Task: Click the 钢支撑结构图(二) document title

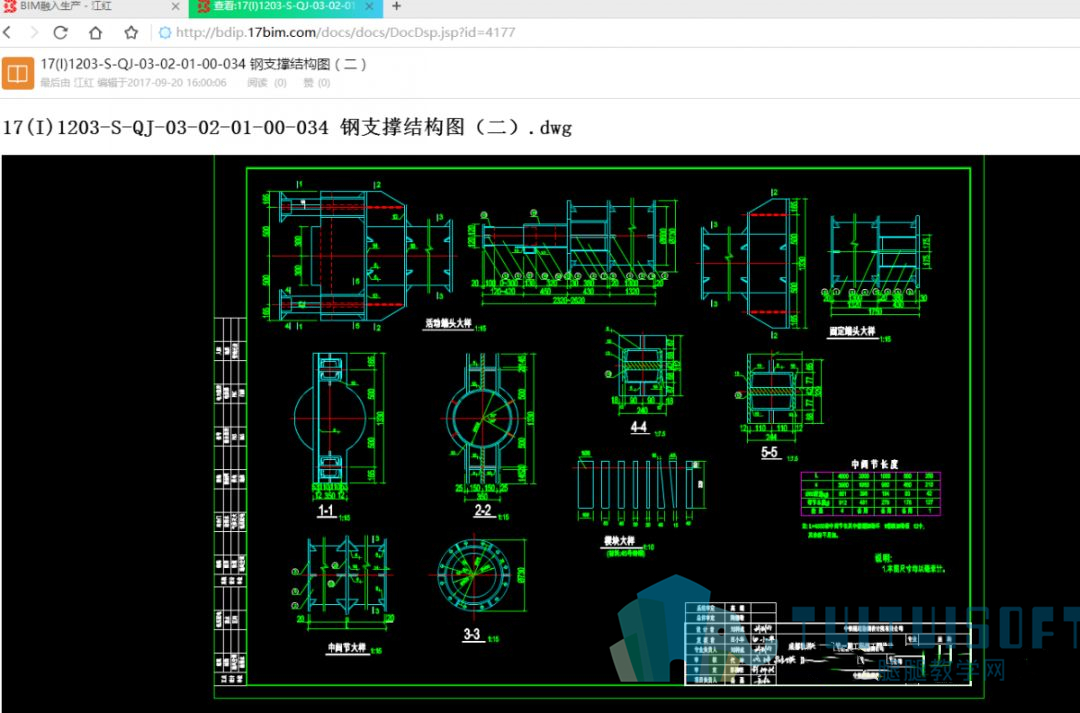Action: click(203, 64)
